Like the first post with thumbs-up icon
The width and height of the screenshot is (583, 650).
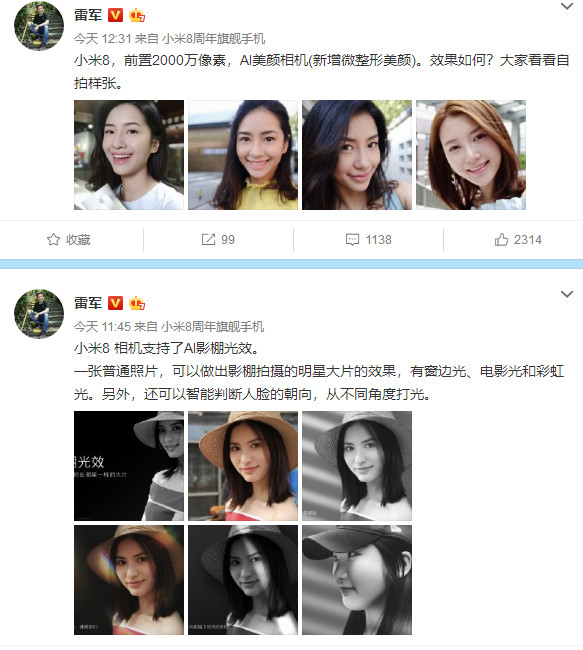pos(501,240)
